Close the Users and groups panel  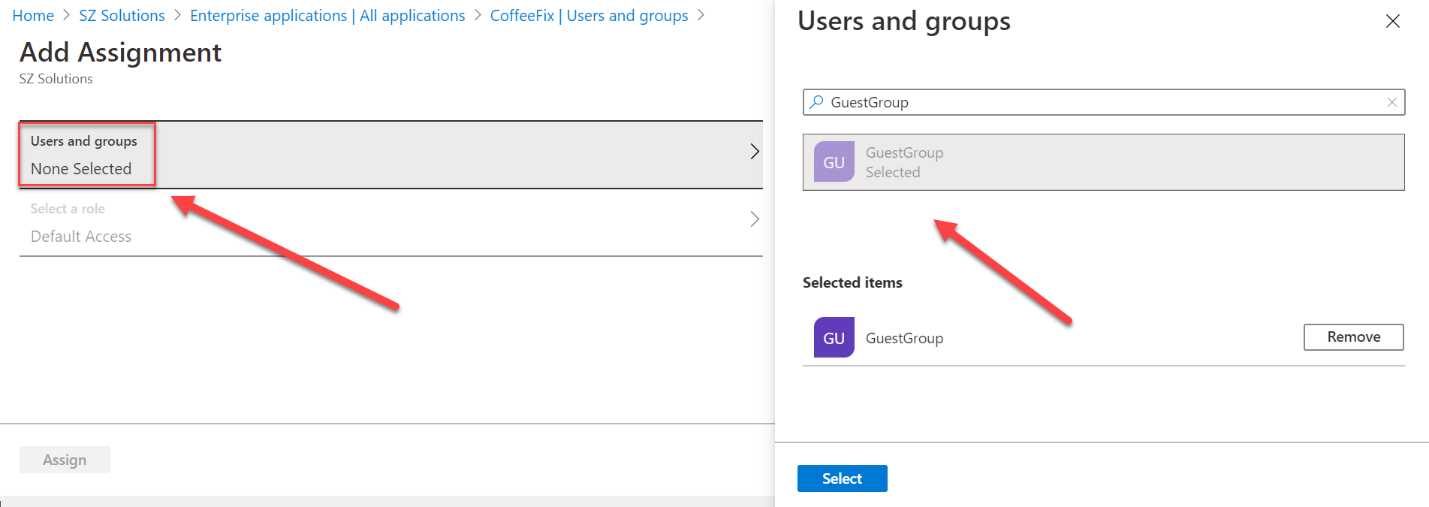click(1392, 21)
